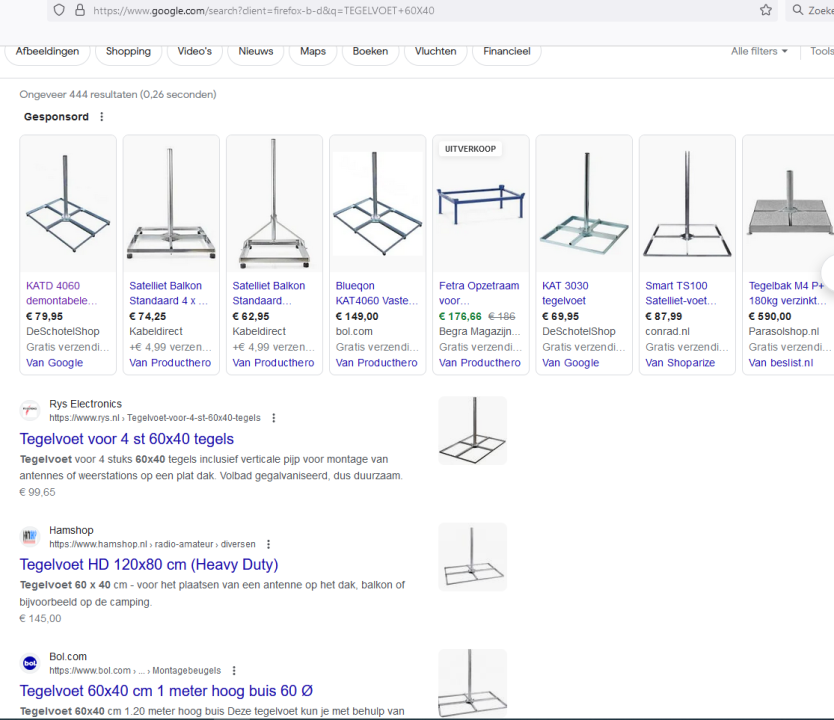Image resolution: width=834 pixels, height=720 pixels.
Task: Click the padlock site security icon
Action: [x=79, y=10]
